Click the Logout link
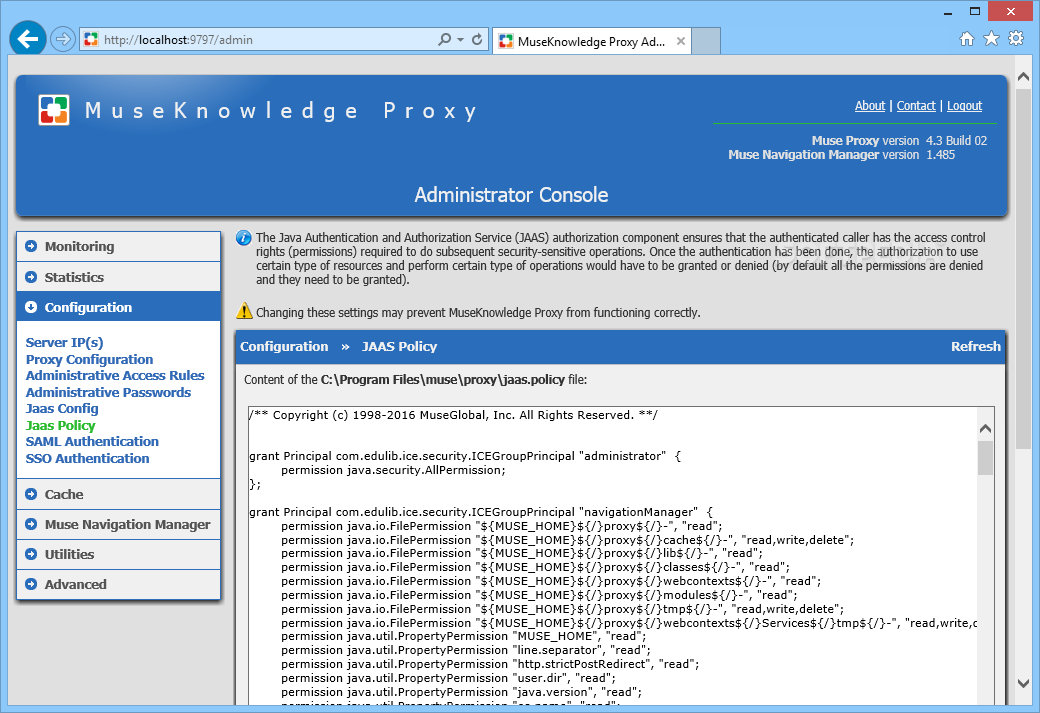 tap(964, 105)
